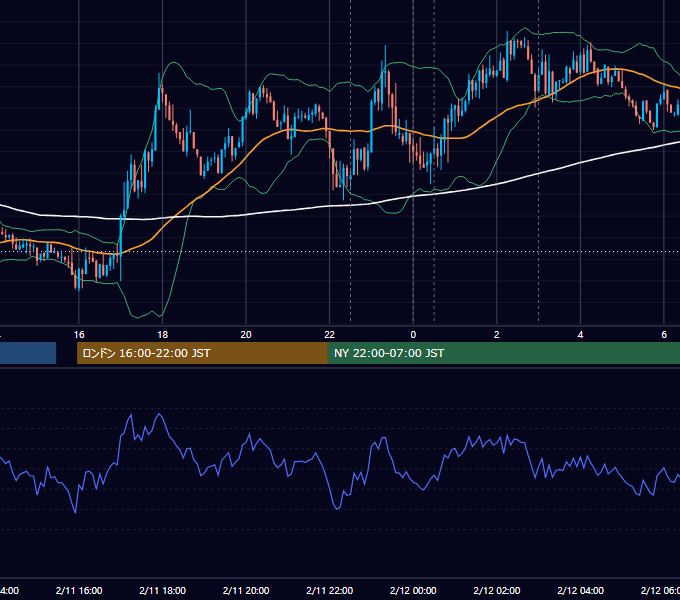Click the 2/11 20:00 time axis label
680x600 pixels.
[x=246, y=590]
